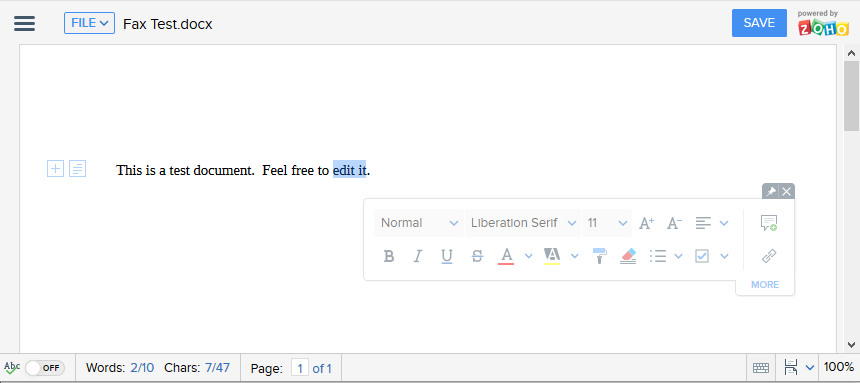860x383 pixels.
Task: Click MORE in the format toolbar
Action: point(765,284)
